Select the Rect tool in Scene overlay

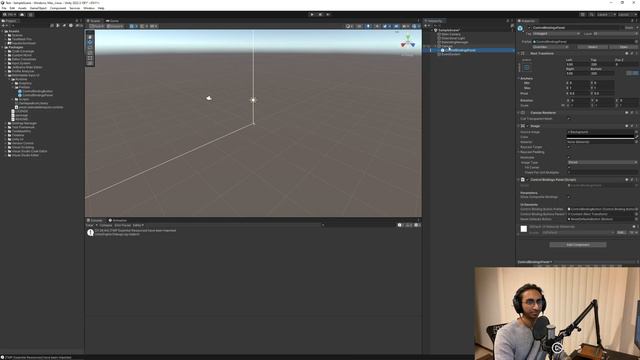90,58
